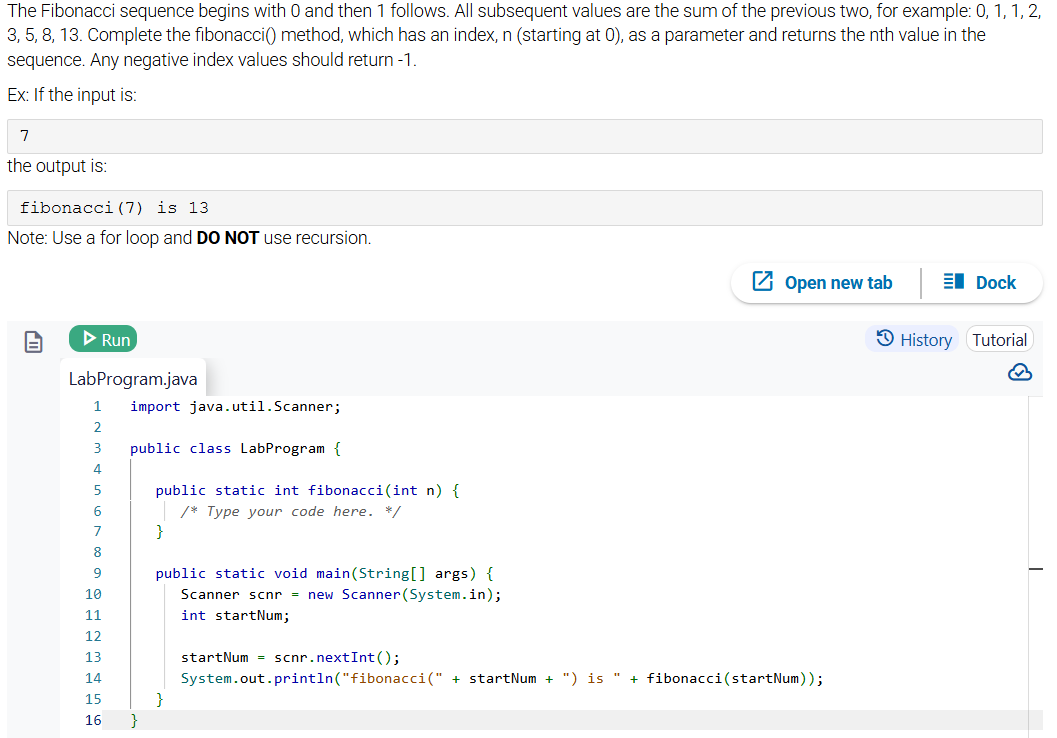Image resolution: width=1057 pixels, height=738 pixels.
Task: Click the document file icon beside Run
Action: [x=34, y=342]
